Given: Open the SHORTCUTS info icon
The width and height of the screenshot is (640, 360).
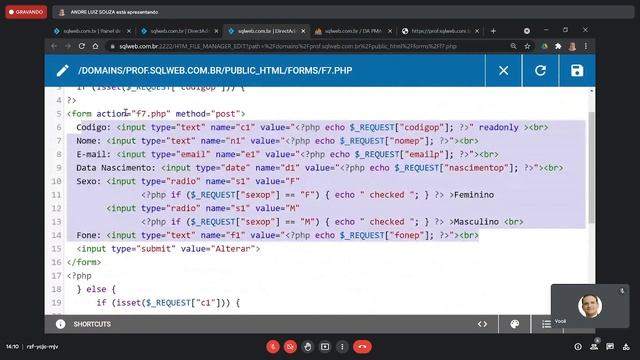Looking at the screenshot, I should point(60,324).
